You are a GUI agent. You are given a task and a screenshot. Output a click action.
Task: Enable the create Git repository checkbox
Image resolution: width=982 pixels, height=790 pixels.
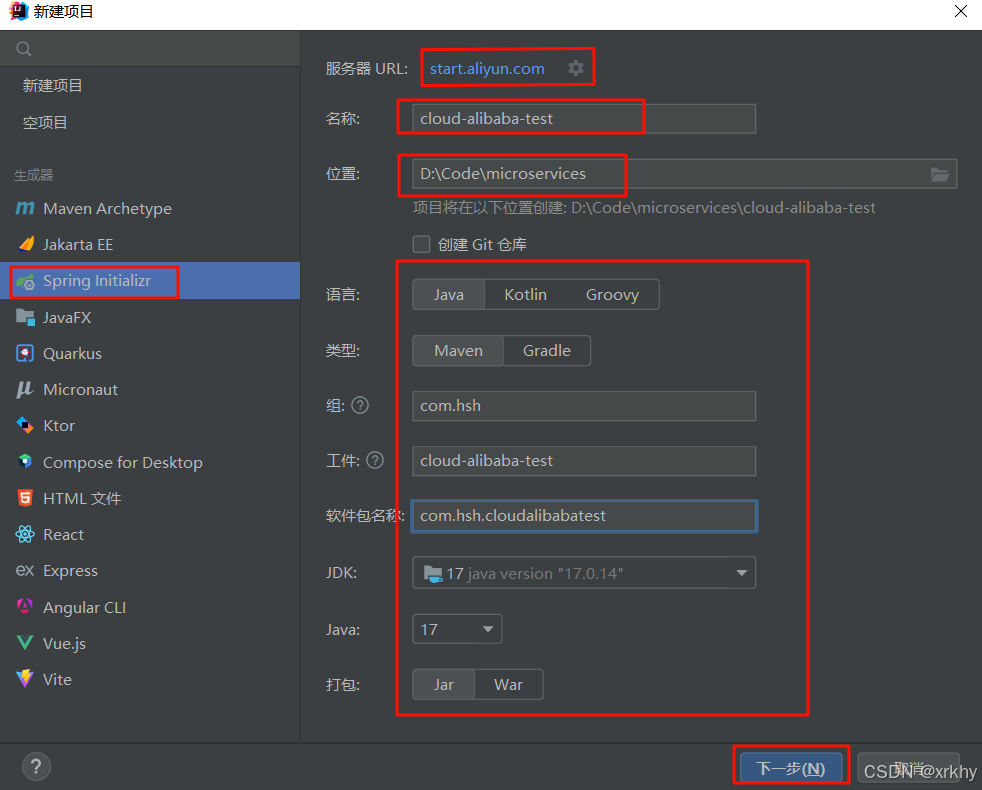click(x=421, y=244)
